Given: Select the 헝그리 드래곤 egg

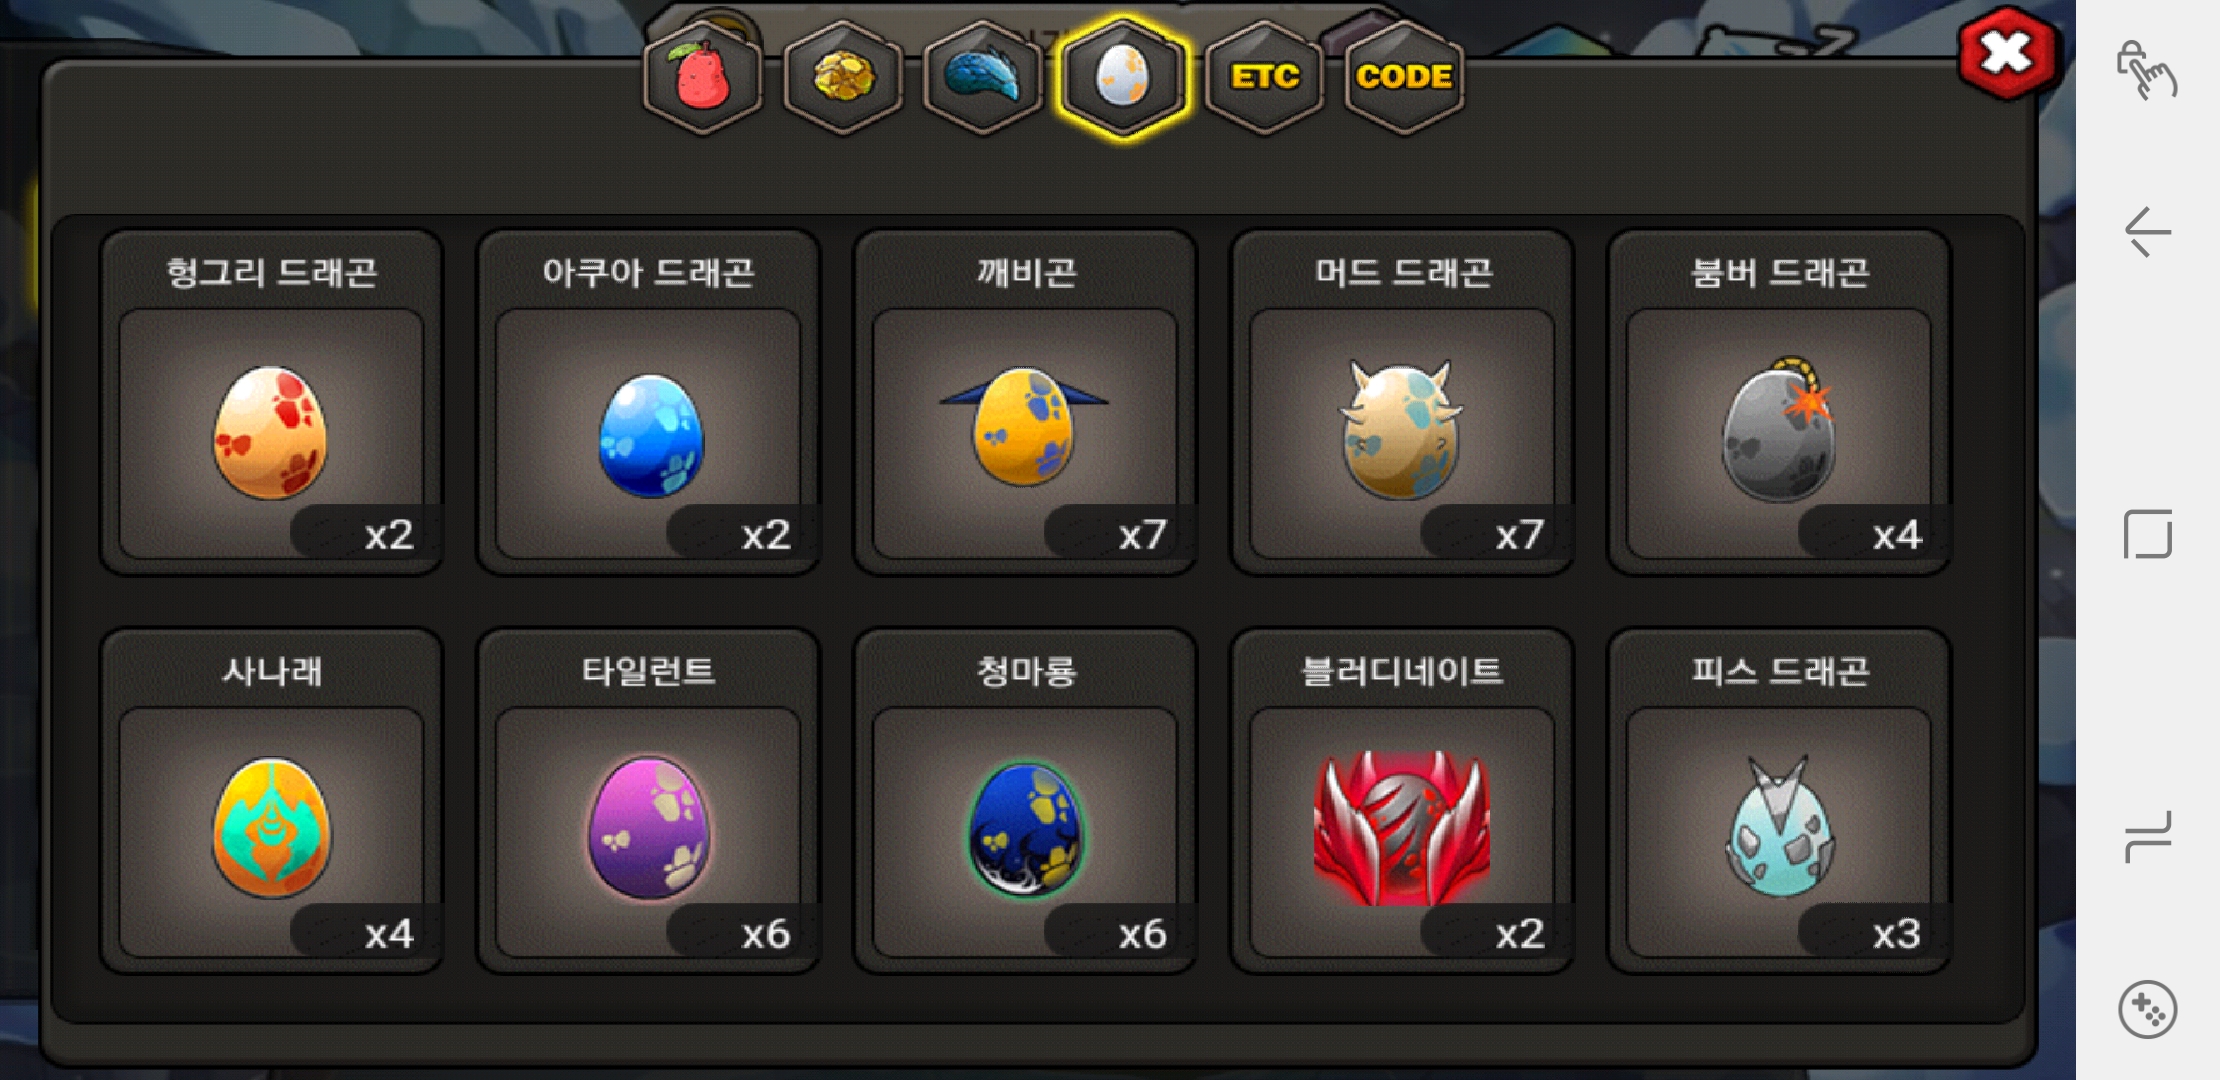Looking at the screenshot, I should (x=271, y=403).
